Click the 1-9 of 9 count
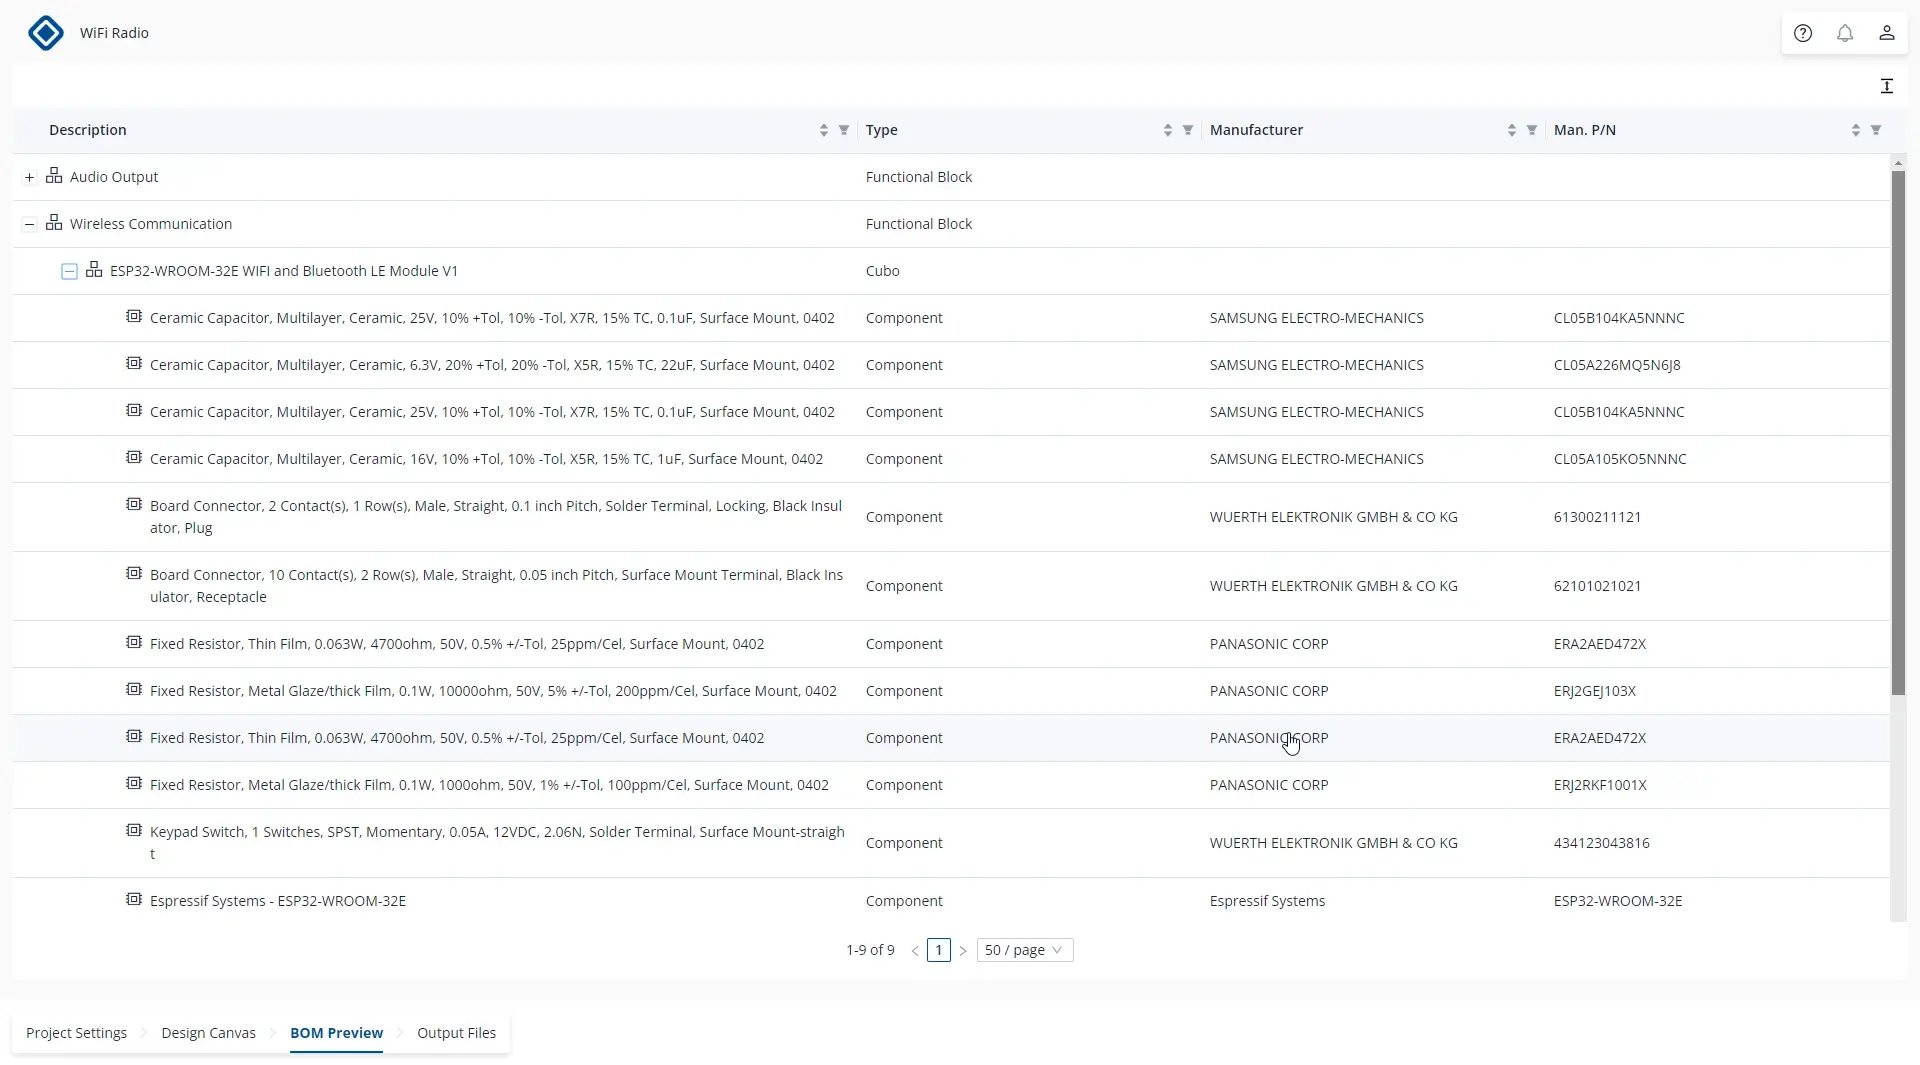The image size is (1920, 1065). coord(870,950)
